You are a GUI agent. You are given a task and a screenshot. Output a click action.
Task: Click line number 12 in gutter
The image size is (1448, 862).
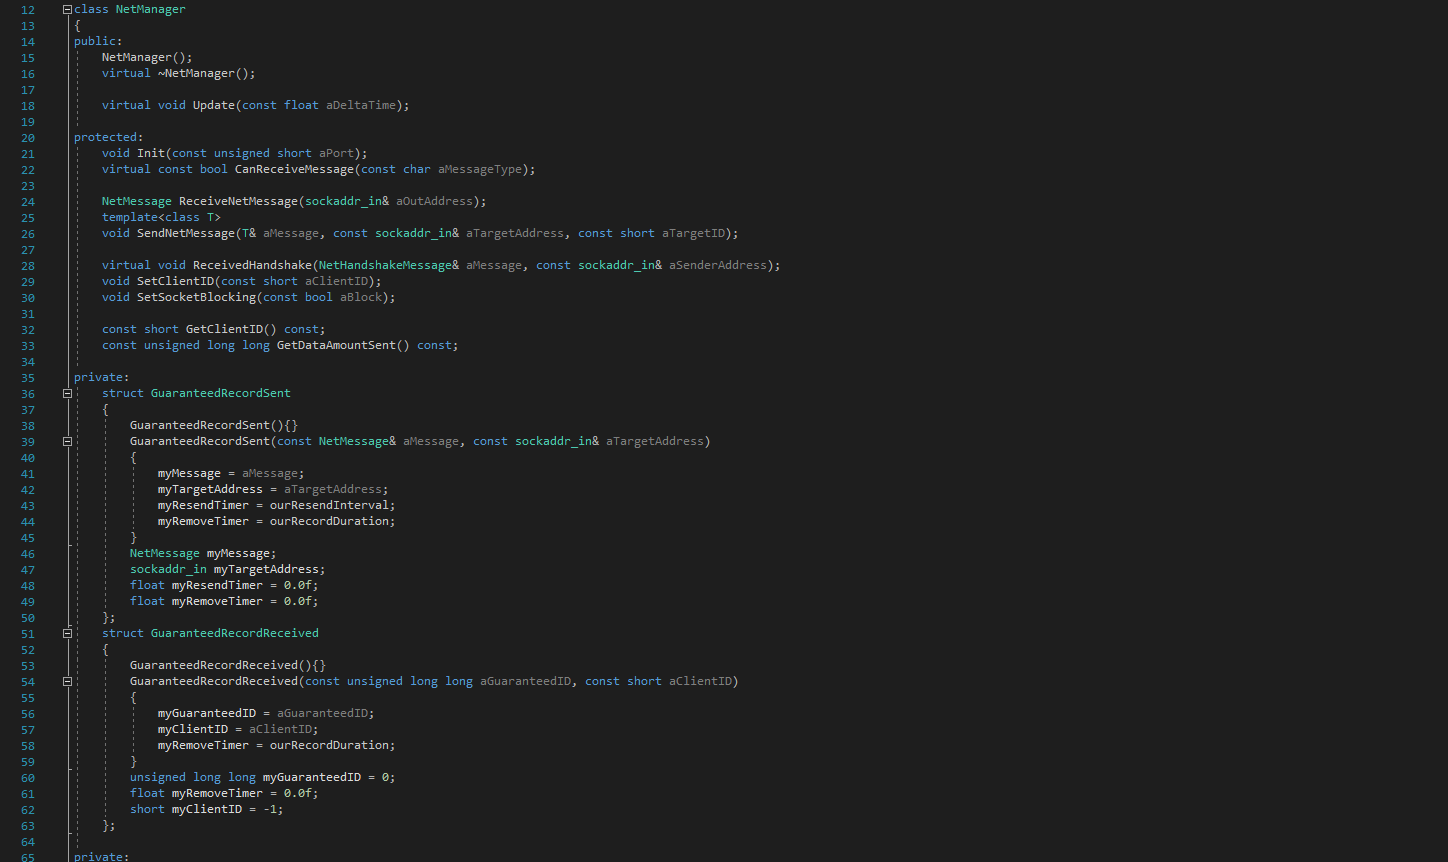tap(28, 10)
